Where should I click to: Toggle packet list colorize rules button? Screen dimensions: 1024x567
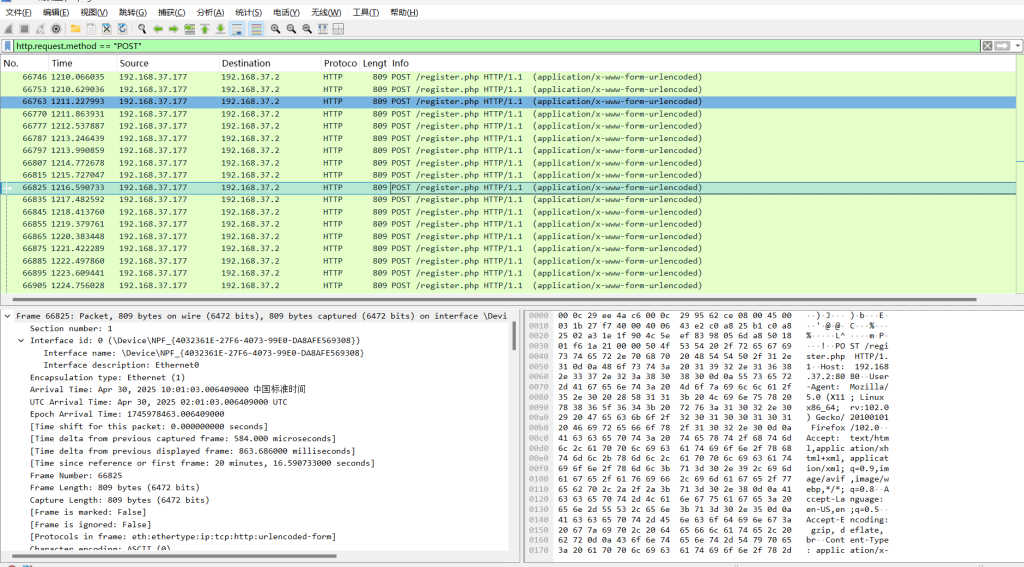click(256, 29)
